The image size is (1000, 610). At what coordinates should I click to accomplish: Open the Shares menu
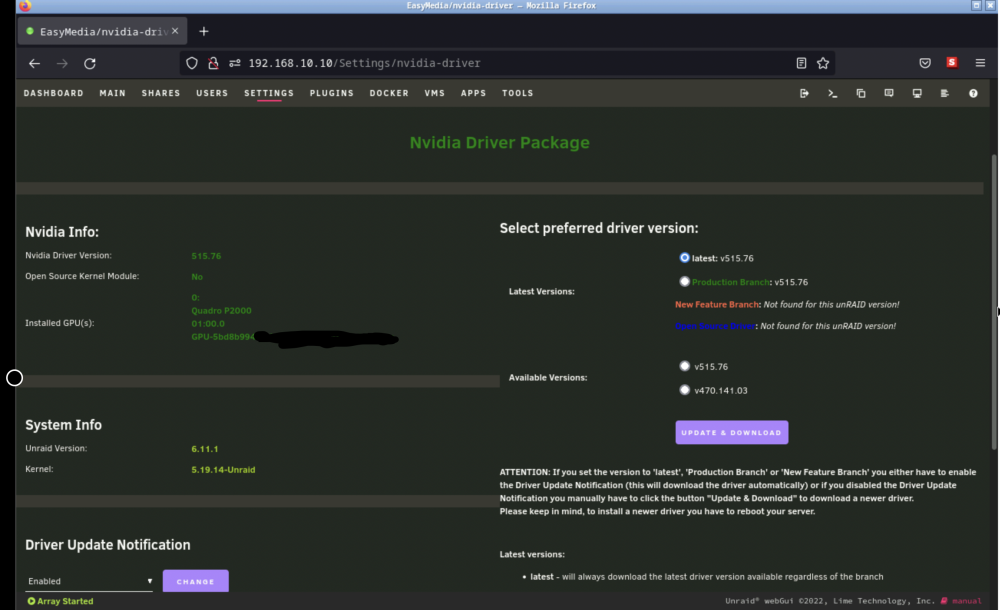[x=161, y=93]
